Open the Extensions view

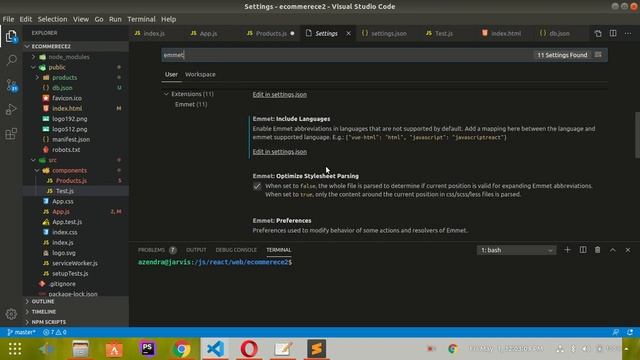pos(11,133)
